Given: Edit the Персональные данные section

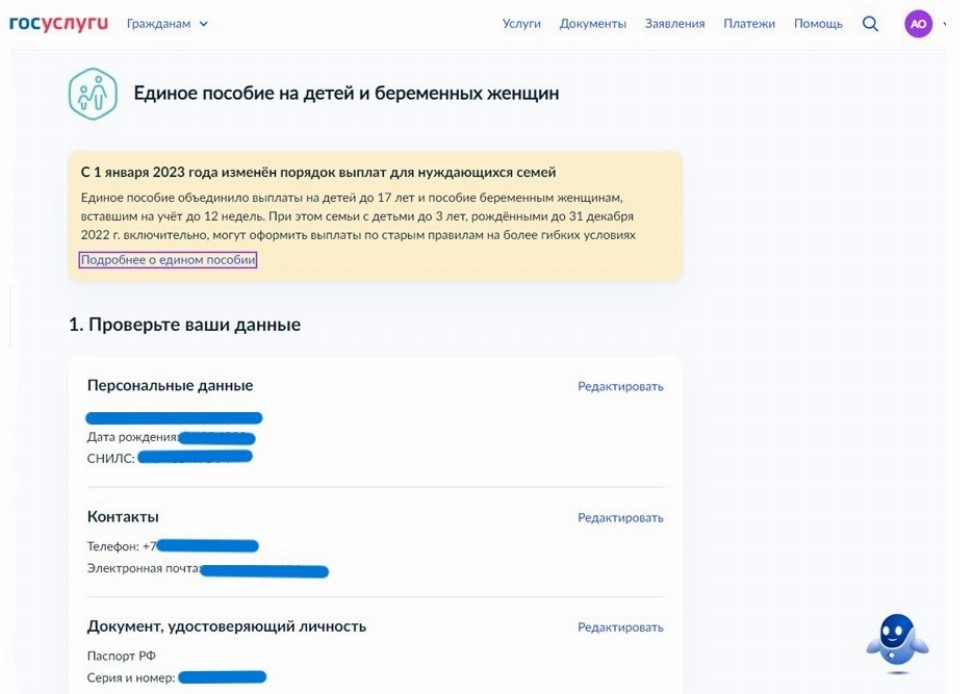Looking at the screenshot, I should point(620,387).
